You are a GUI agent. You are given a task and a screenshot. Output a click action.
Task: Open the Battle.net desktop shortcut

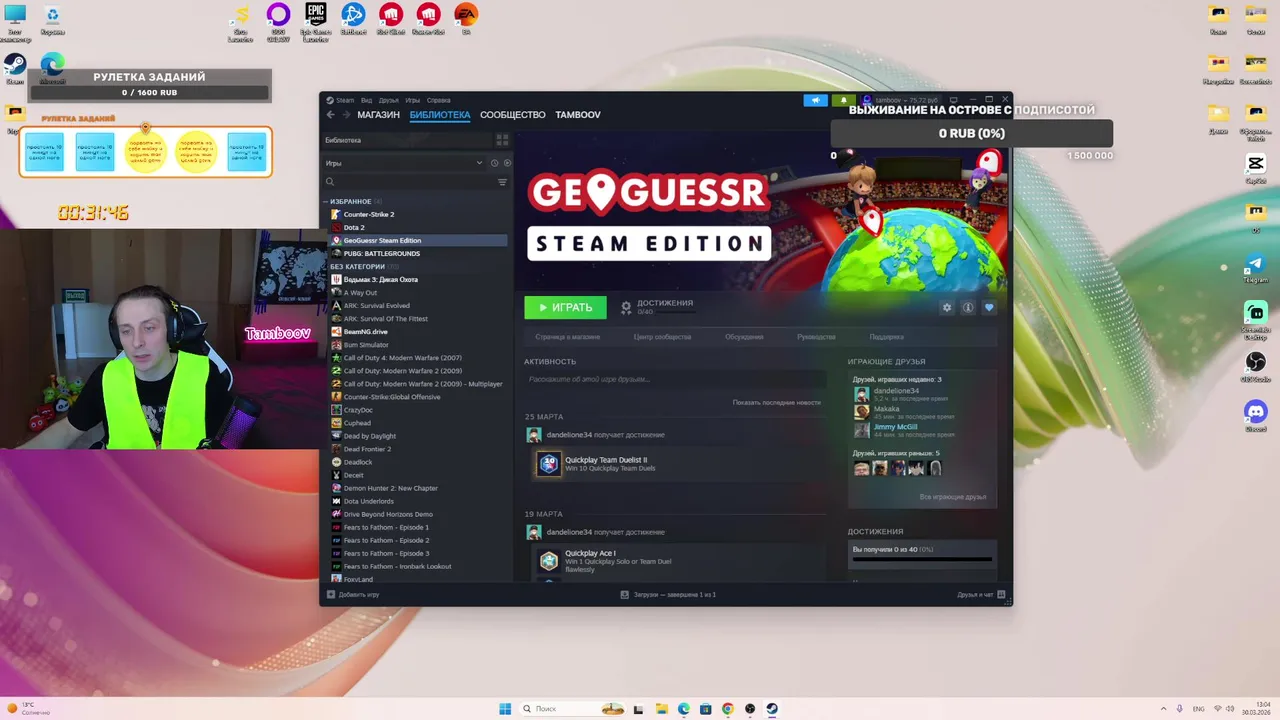(x=353, y=20)
